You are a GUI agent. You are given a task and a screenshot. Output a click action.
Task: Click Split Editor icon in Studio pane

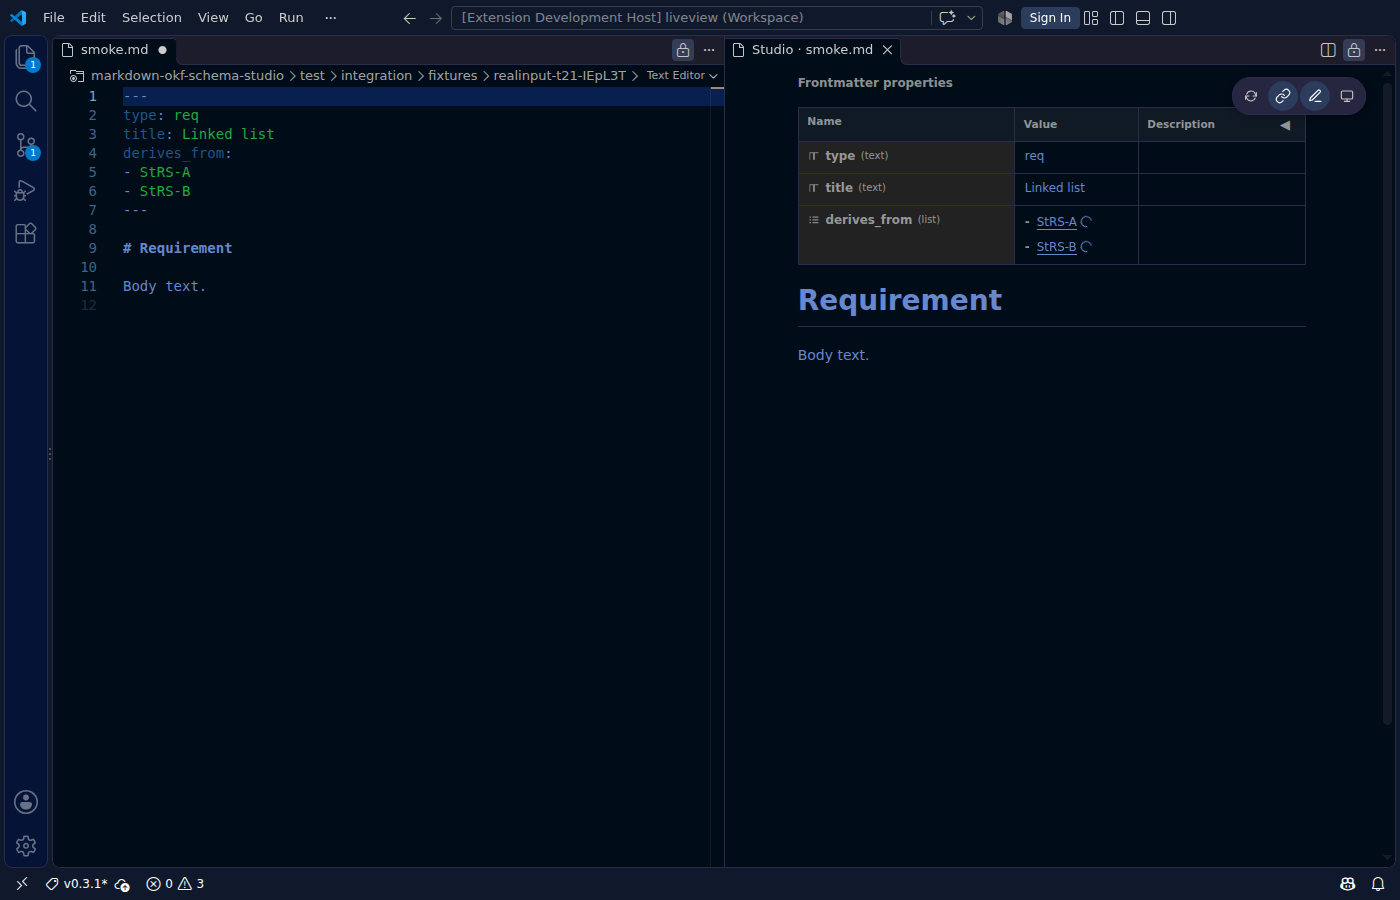[x=1328, y=50]
